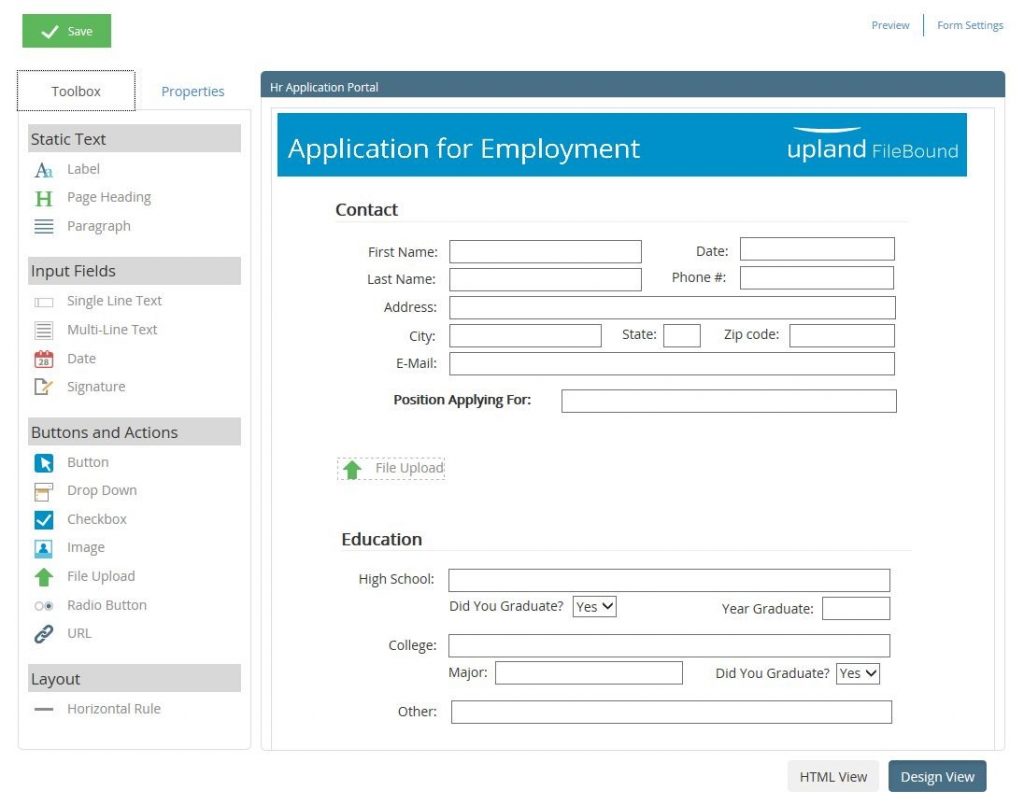Open High School Did You Graduate dropdown
The image size is (1024, 805).
click(x=594, y=607)
